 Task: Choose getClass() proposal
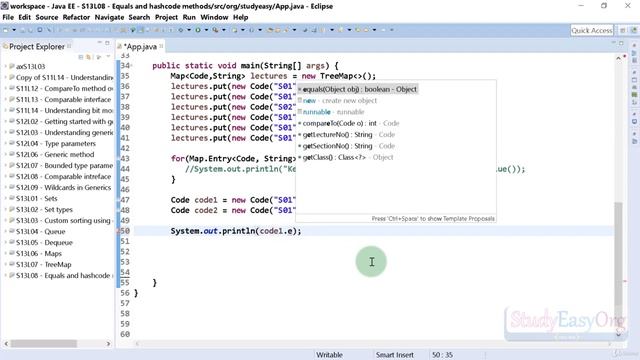pyautogui.click(x=347, y=158)
